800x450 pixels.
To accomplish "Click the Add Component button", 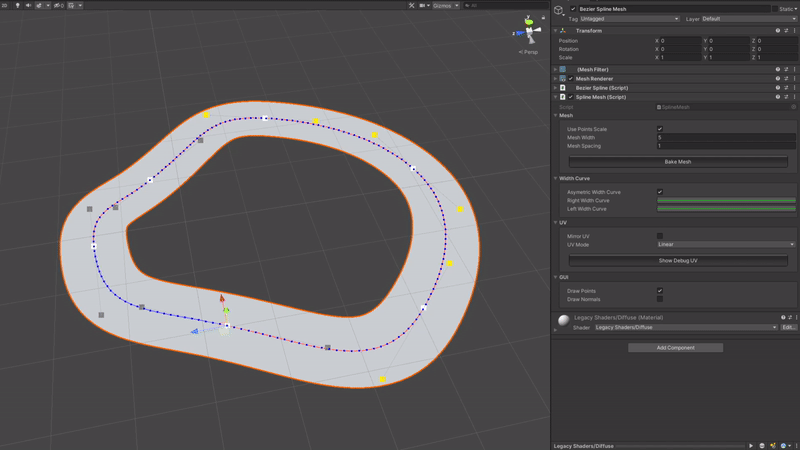I will (675, 348).
